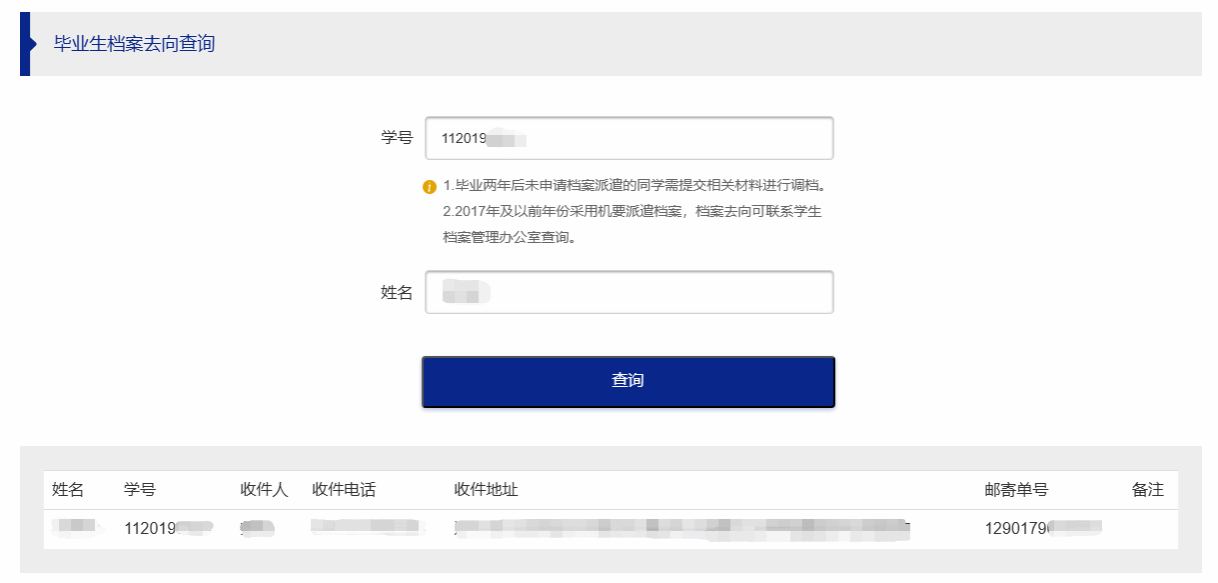Click the 学号 input field
This screenshot has height=583, width=1218.
coord(629,139)
